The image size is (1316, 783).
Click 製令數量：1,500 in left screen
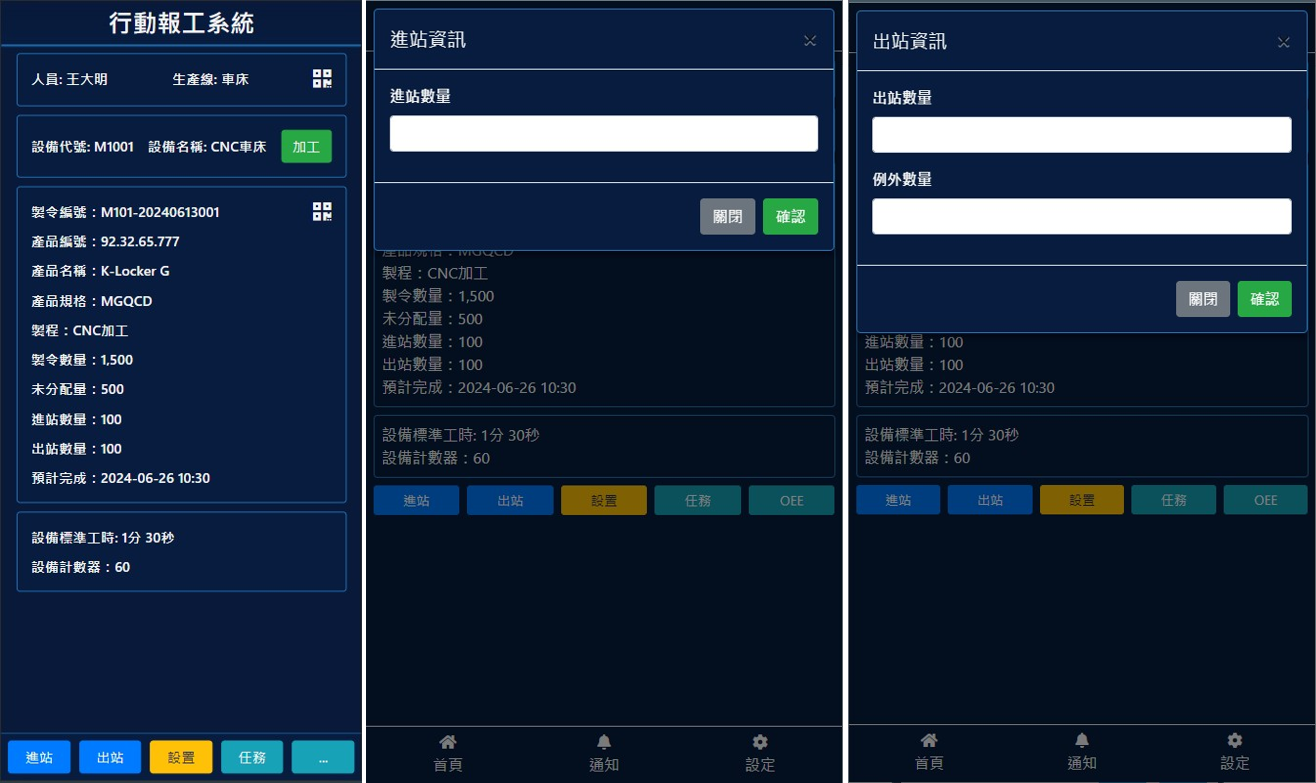82,360
